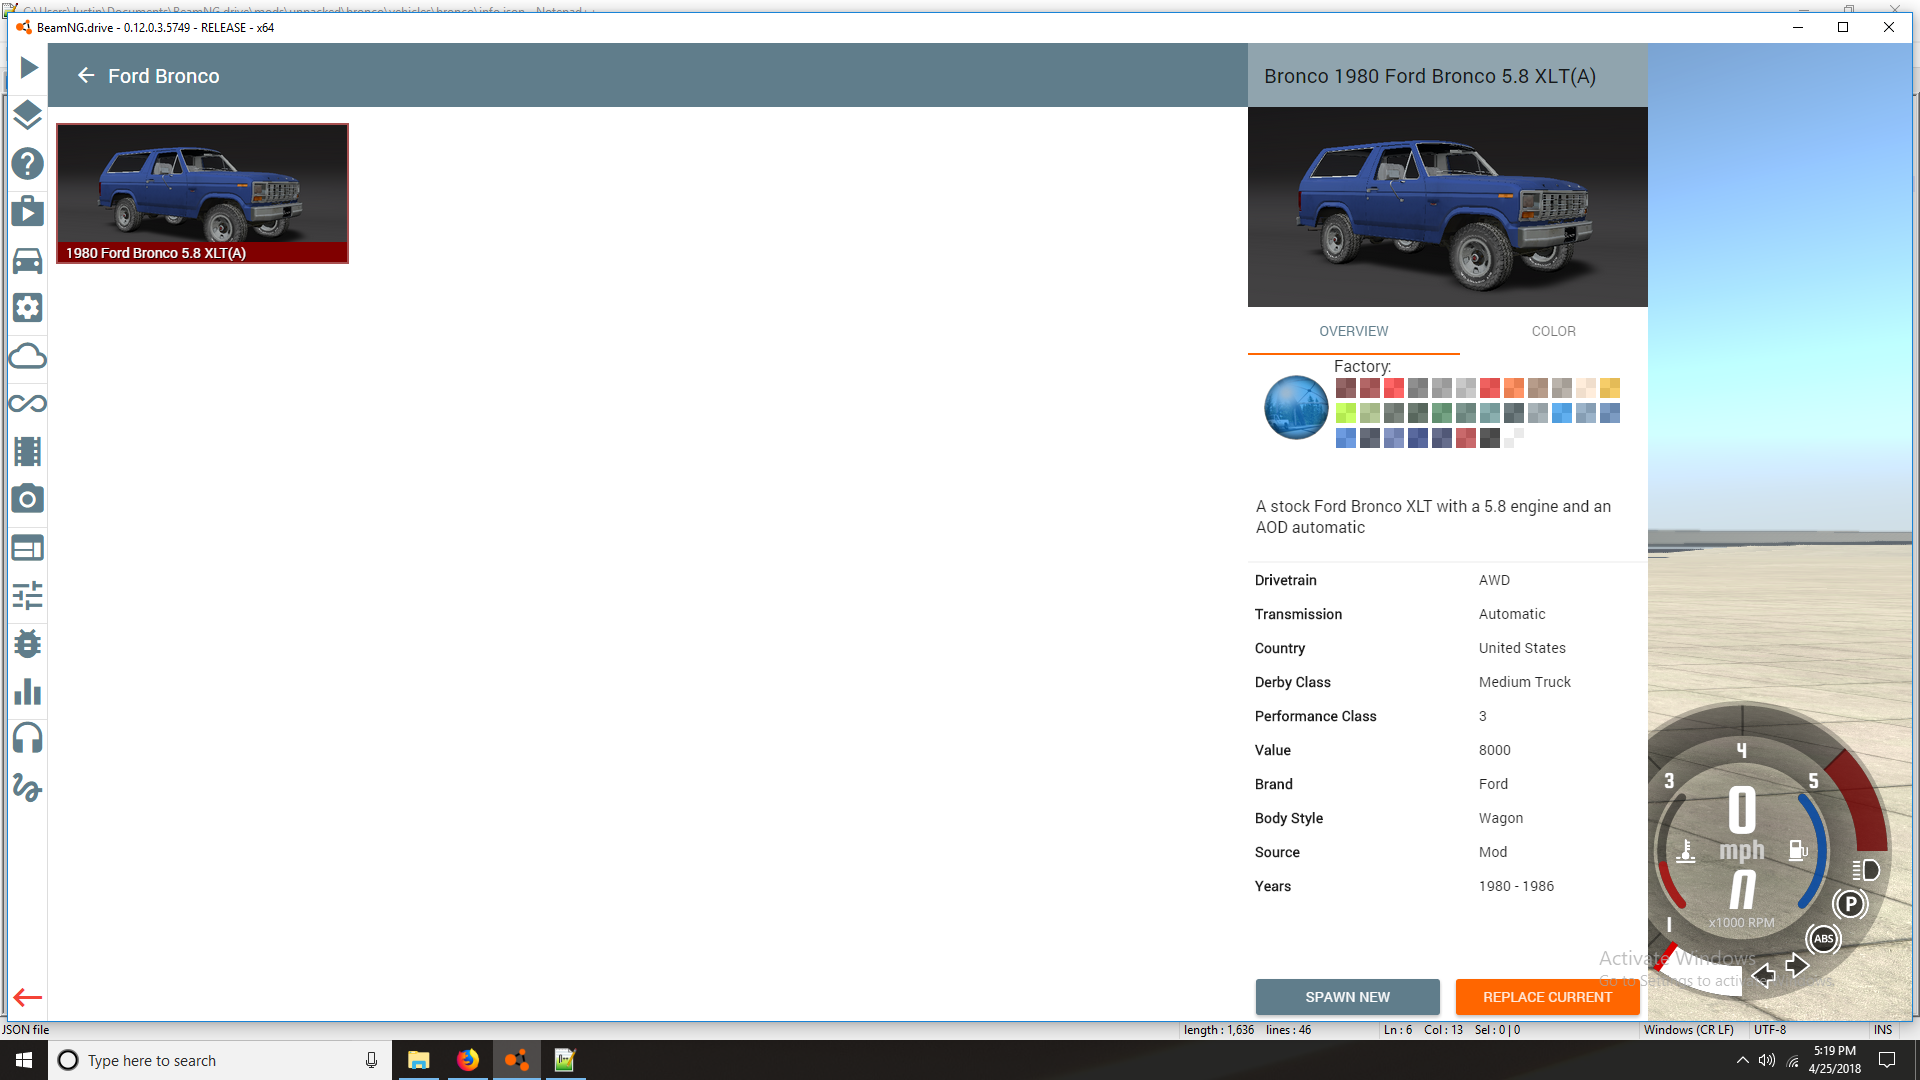The width and height of the screenshot is (1920, 1080).
Task: Switch to the OVERVIEW tab
Action: click(1353, 331)
